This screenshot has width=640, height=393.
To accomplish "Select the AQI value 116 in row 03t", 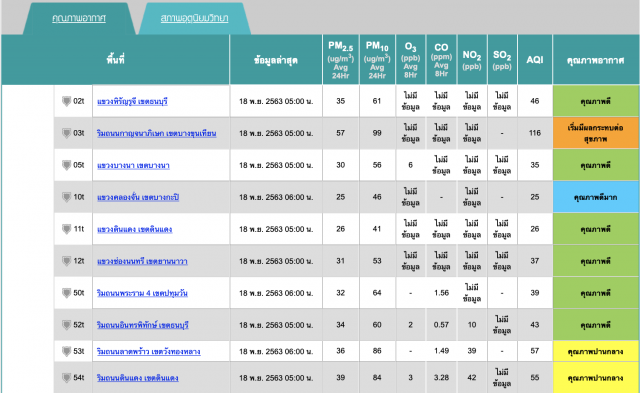I will click(x=535, y=133).
